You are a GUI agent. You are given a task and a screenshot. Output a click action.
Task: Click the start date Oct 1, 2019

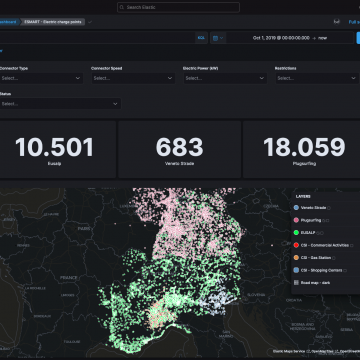pos(281,38)
